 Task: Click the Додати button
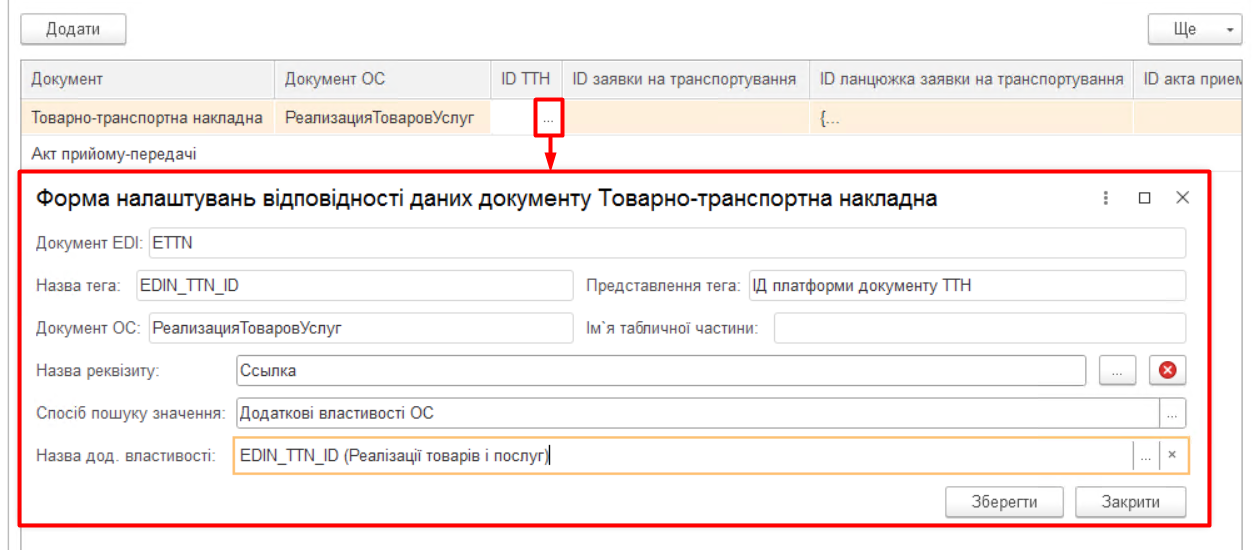[73, 30]
